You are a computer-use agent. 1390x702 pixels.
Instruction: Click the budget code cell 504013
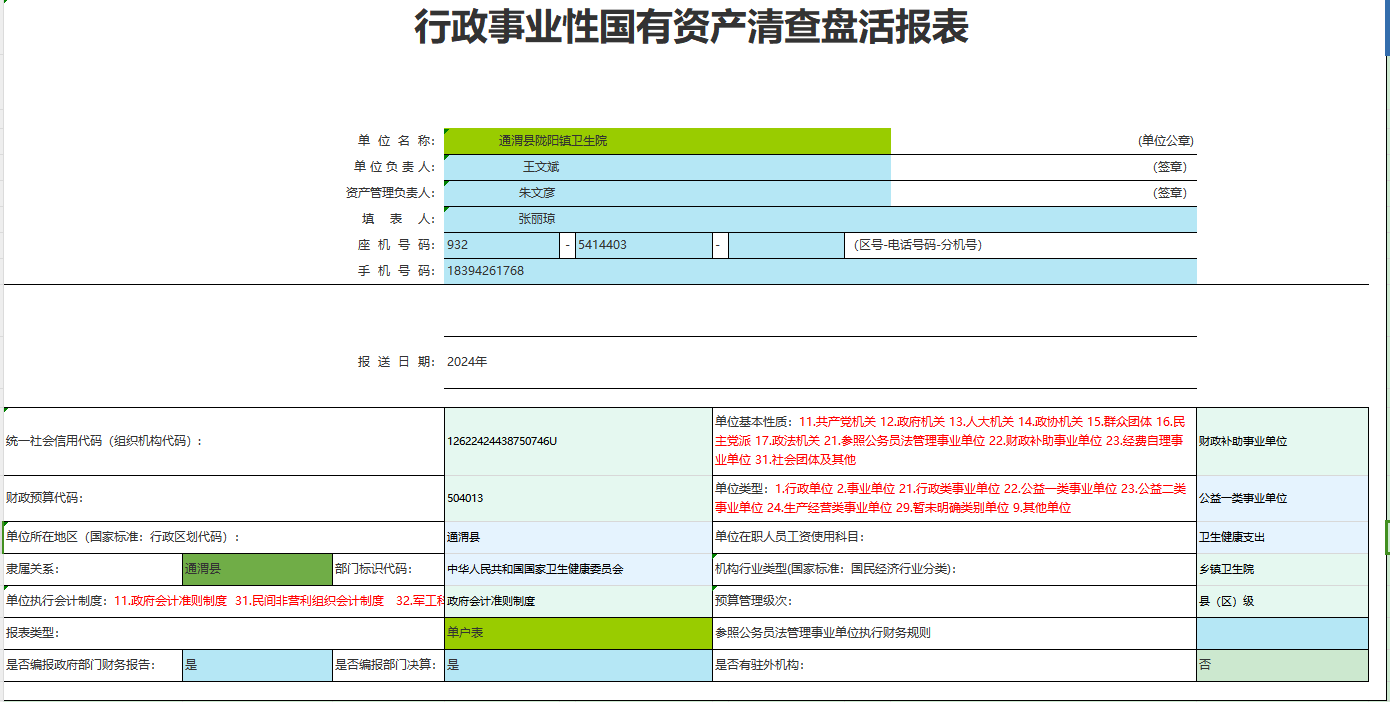coord(578,498)
